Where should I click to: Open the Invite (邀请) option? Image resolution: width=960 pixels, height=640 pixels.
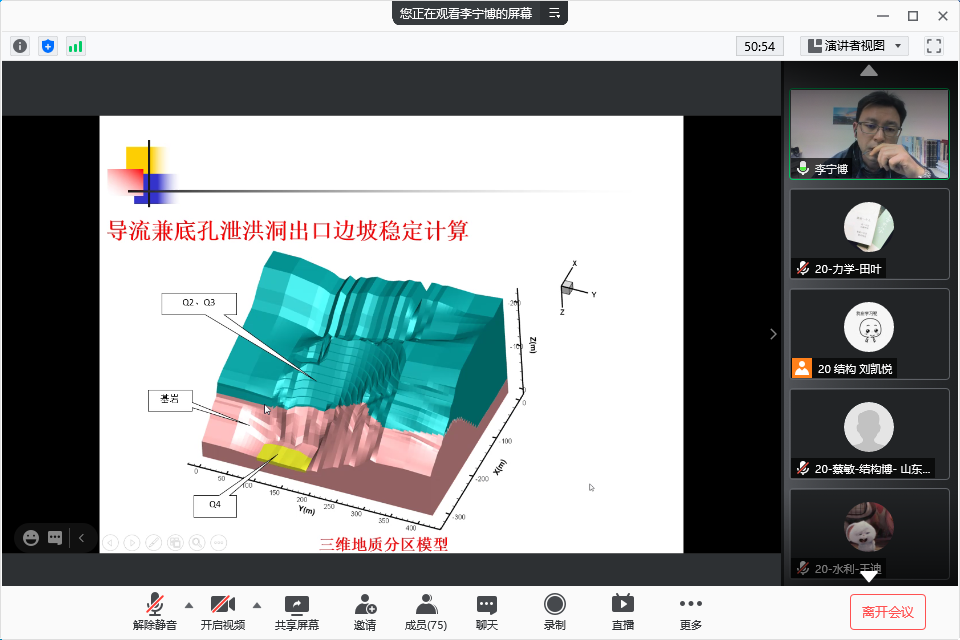[365, 611]
